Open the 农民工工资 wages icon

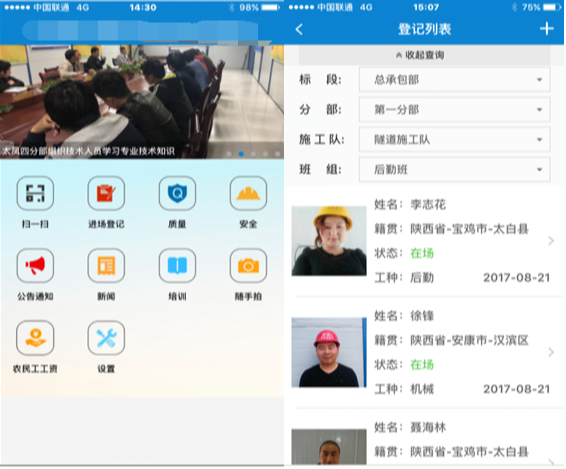click(x=35, y=338)
